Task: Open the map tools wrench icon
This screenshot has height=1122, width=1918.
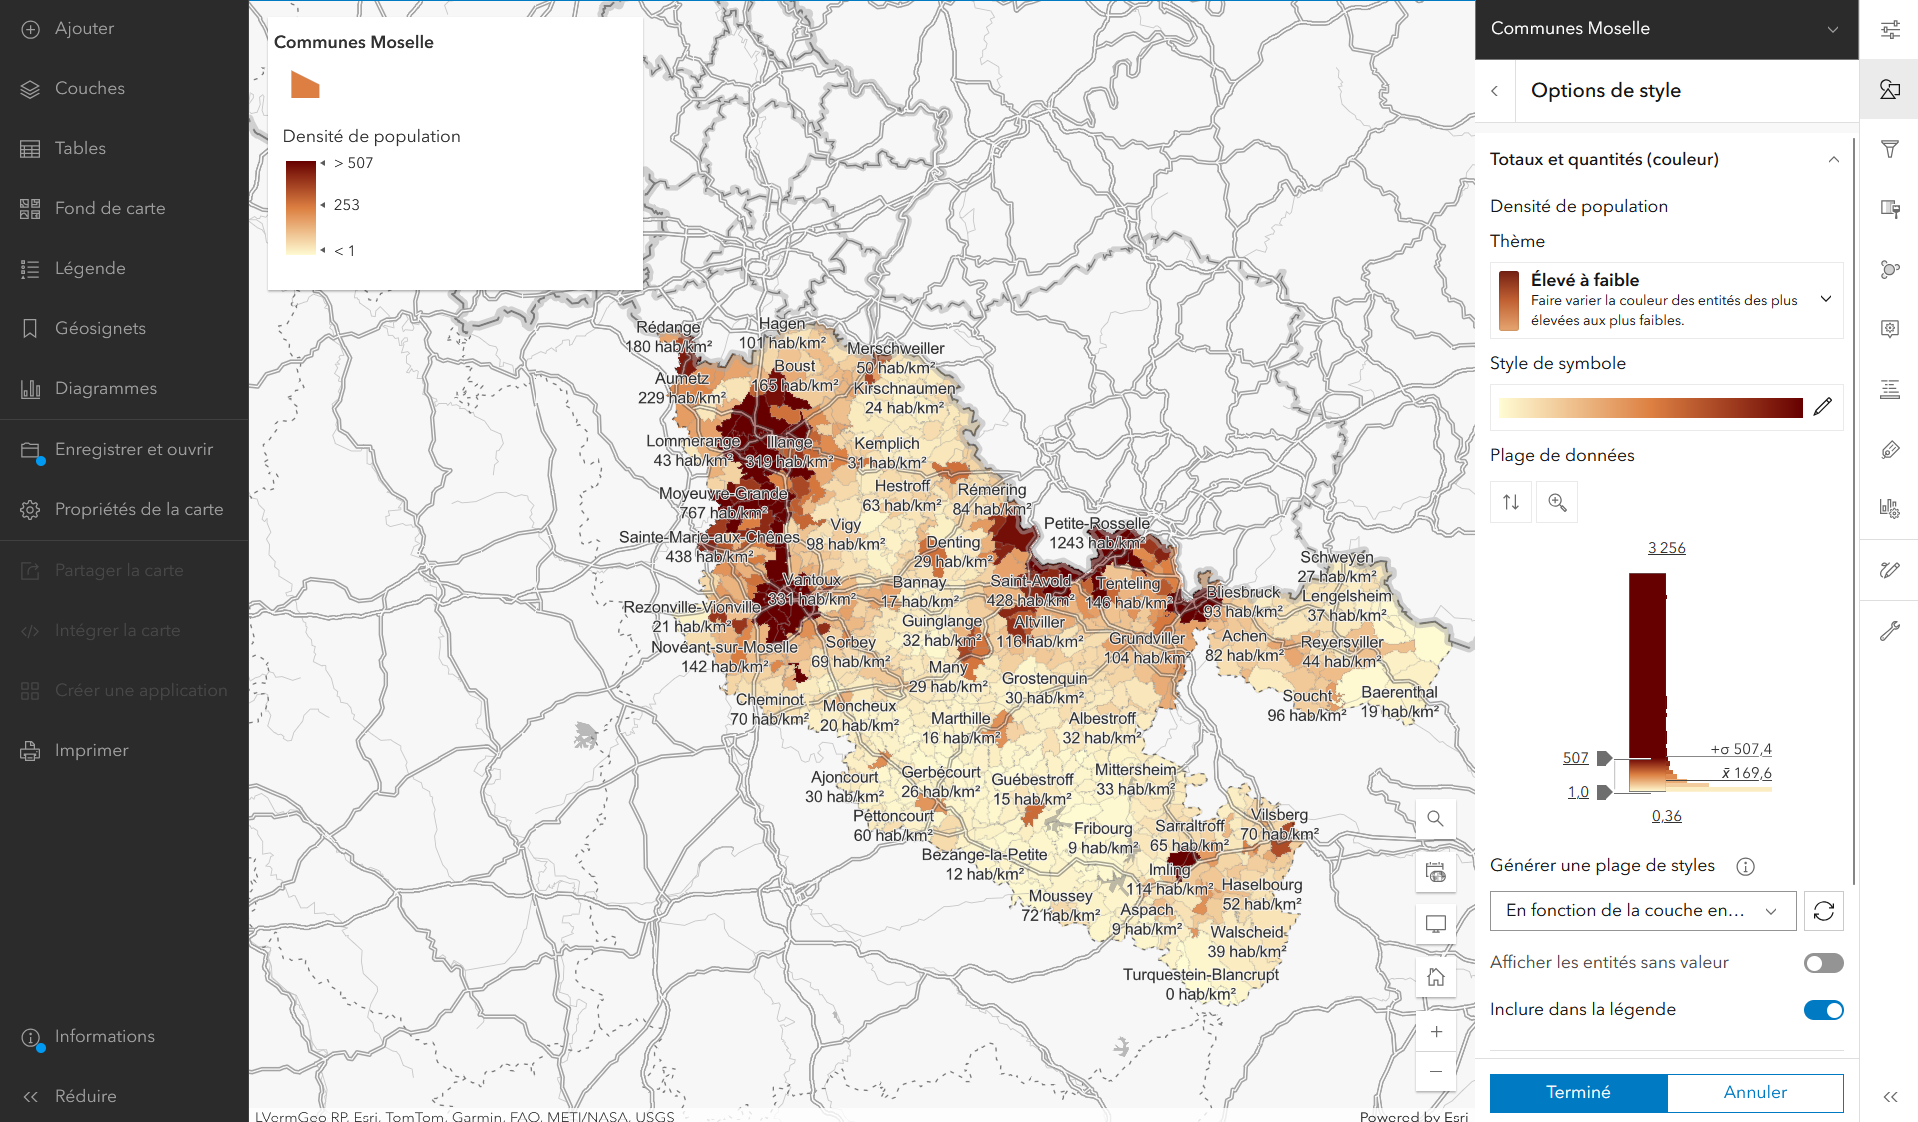Action: coord(1890,631)
